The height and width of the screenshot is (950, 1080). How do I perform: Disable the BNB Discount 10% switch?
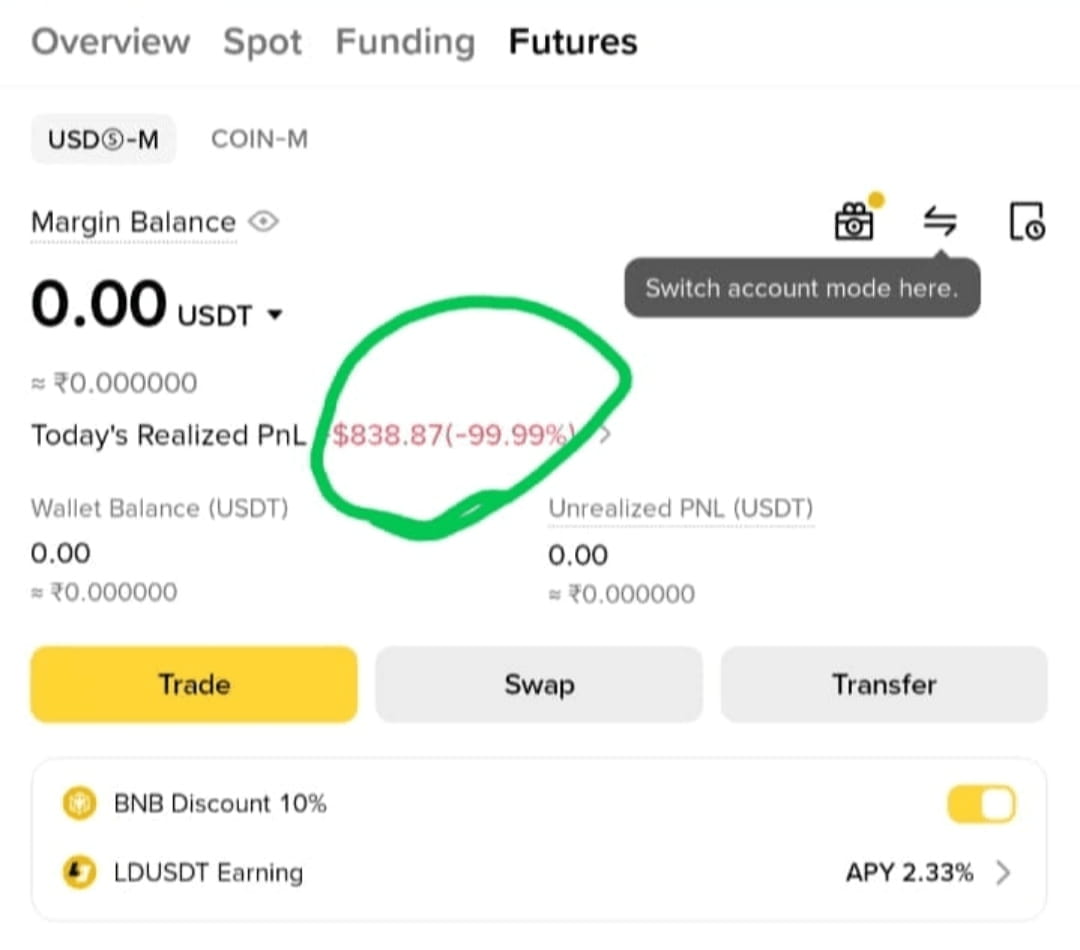pos(982,804)
